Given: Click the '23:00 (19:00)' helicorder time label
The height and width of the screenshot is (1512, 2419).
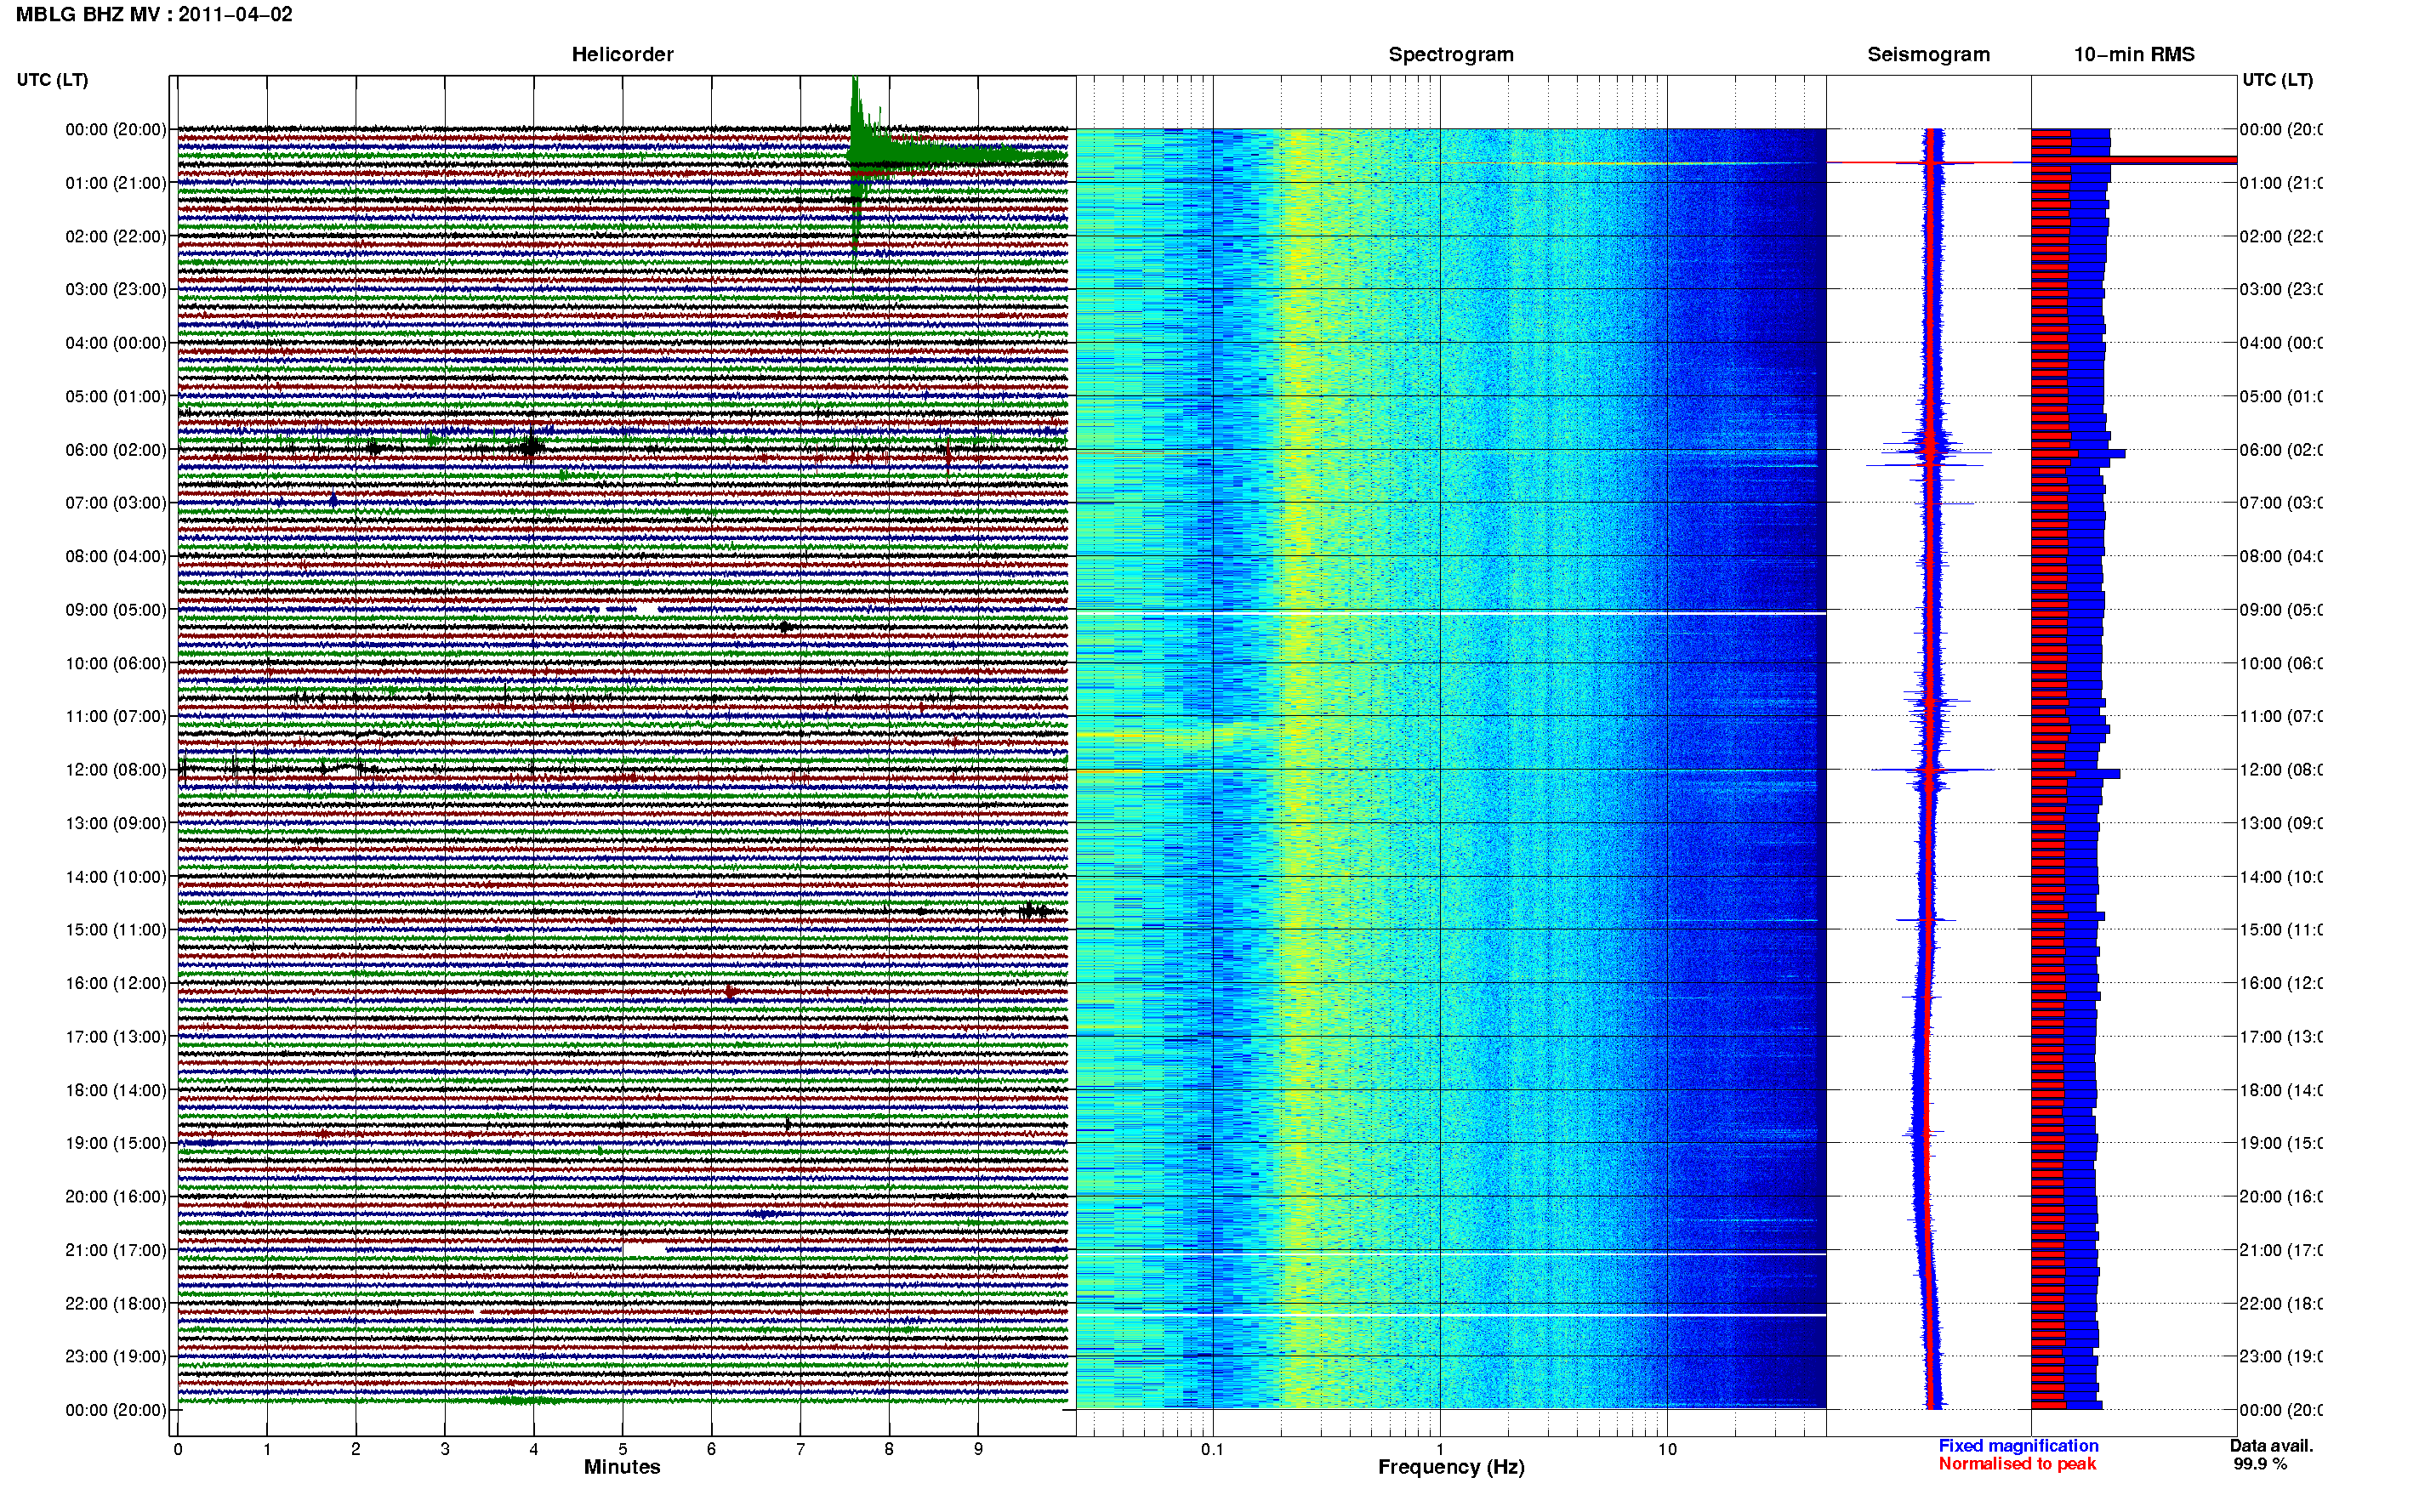Looking at the screenshot, I should (x=116, y=1357).
